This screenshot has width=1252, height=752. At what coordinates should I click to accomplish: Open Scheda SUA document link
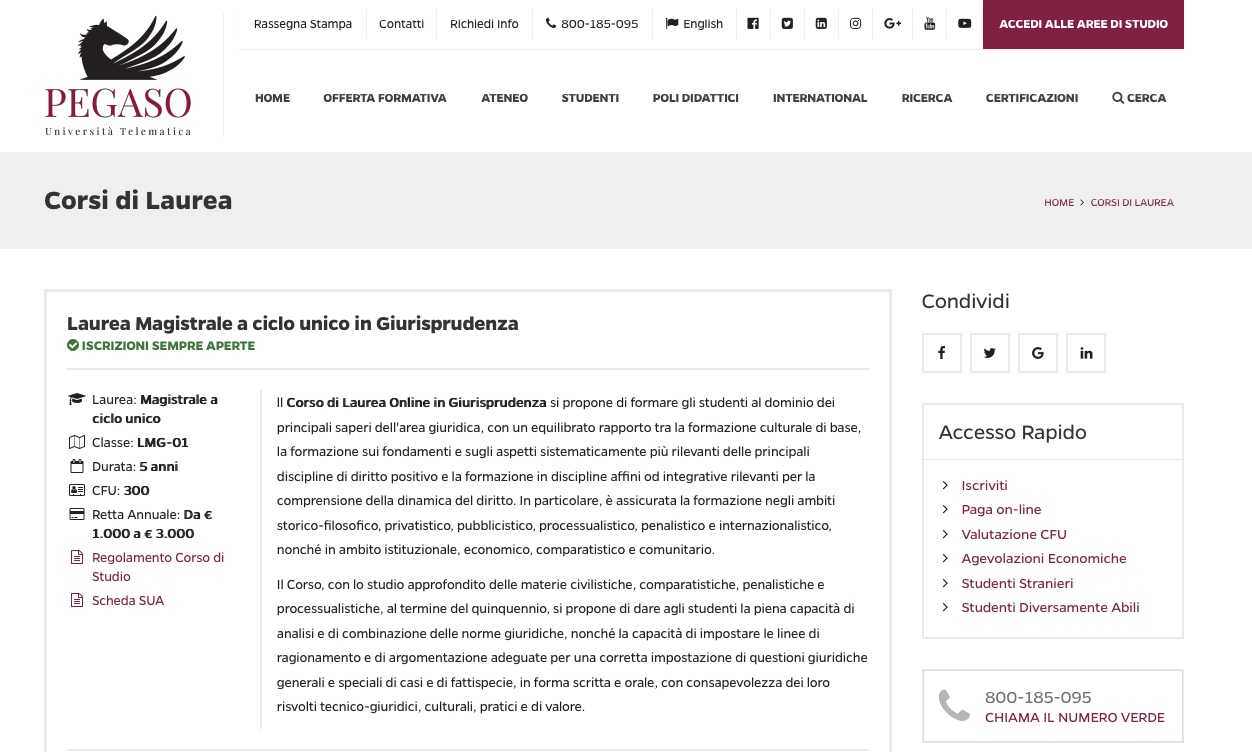[x=128, y=601]
